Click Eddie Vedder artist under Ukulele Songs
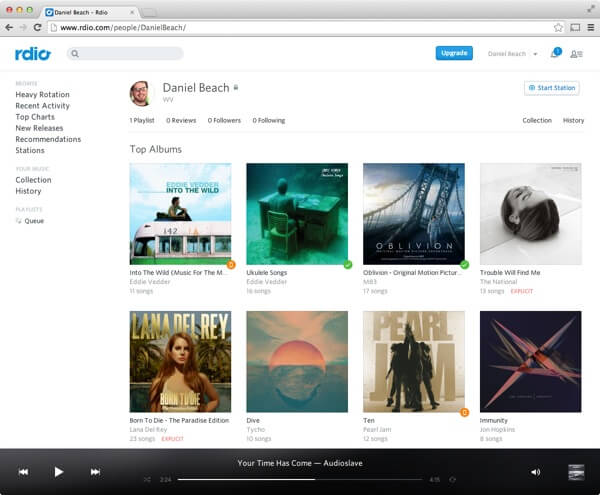Image resolution: width=600 pixels, height=495 pixels. pyautogui.click(x=267, y=282)
